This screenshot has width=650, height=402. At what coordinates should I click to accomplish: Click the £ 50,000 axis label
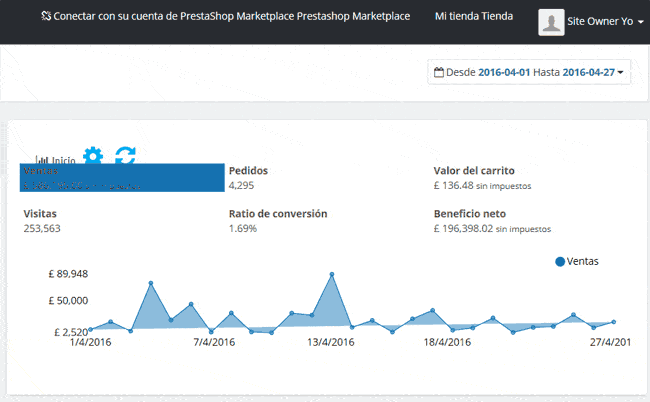tap(68, 300)
